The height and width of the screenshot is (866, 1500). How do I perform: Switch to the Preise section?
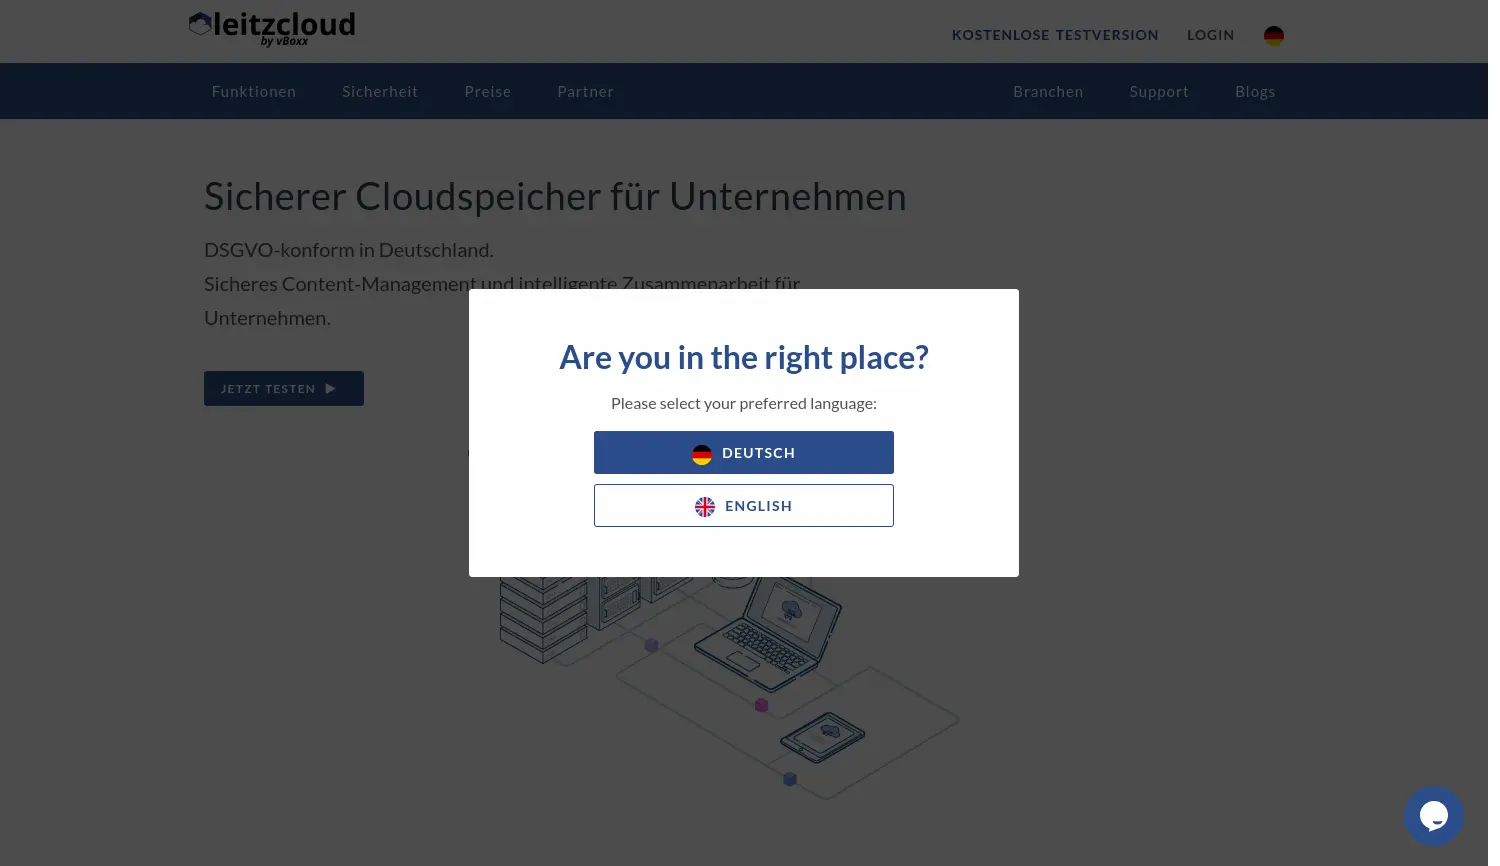pos(488,91)
